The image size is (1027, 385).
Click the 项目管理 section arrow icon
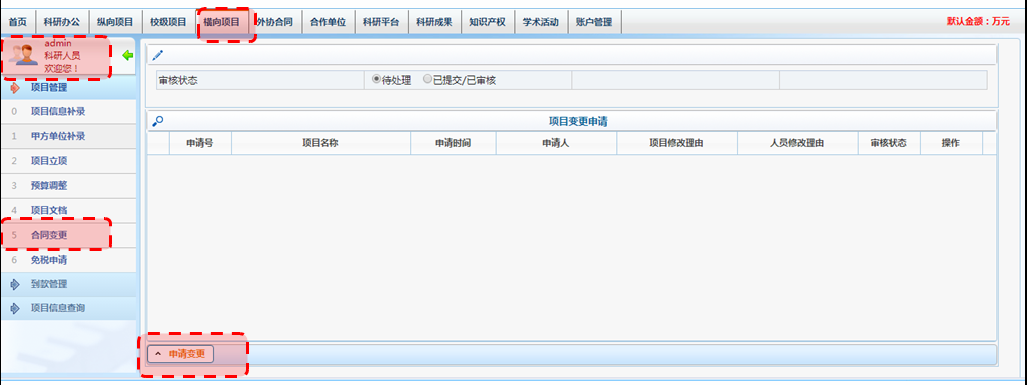(x=16, y=88)
